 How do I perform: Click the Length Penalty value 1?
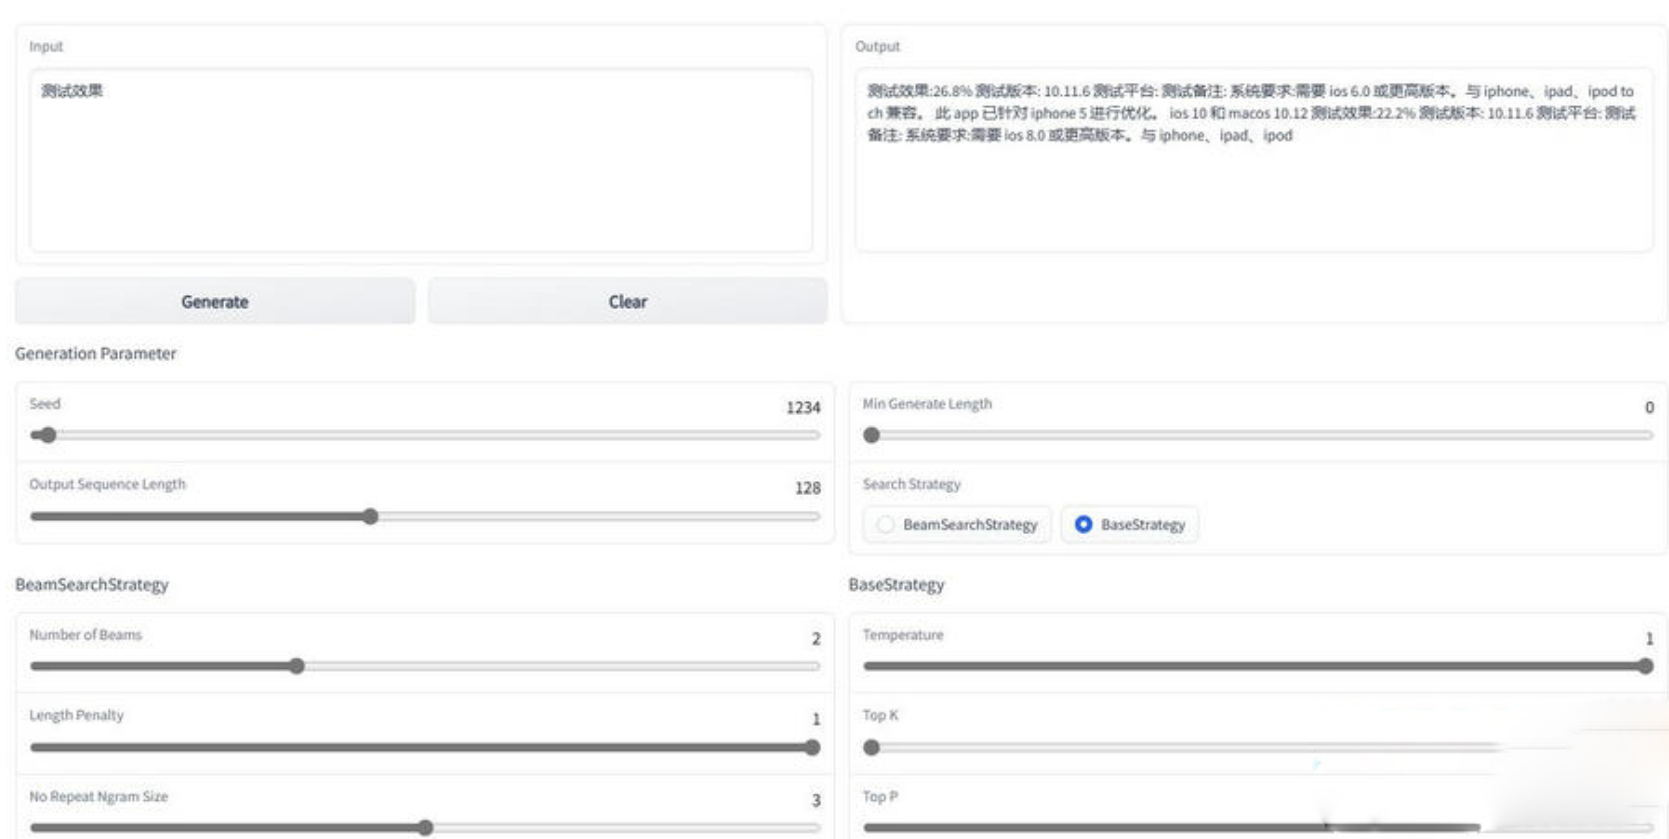point(816,719)
